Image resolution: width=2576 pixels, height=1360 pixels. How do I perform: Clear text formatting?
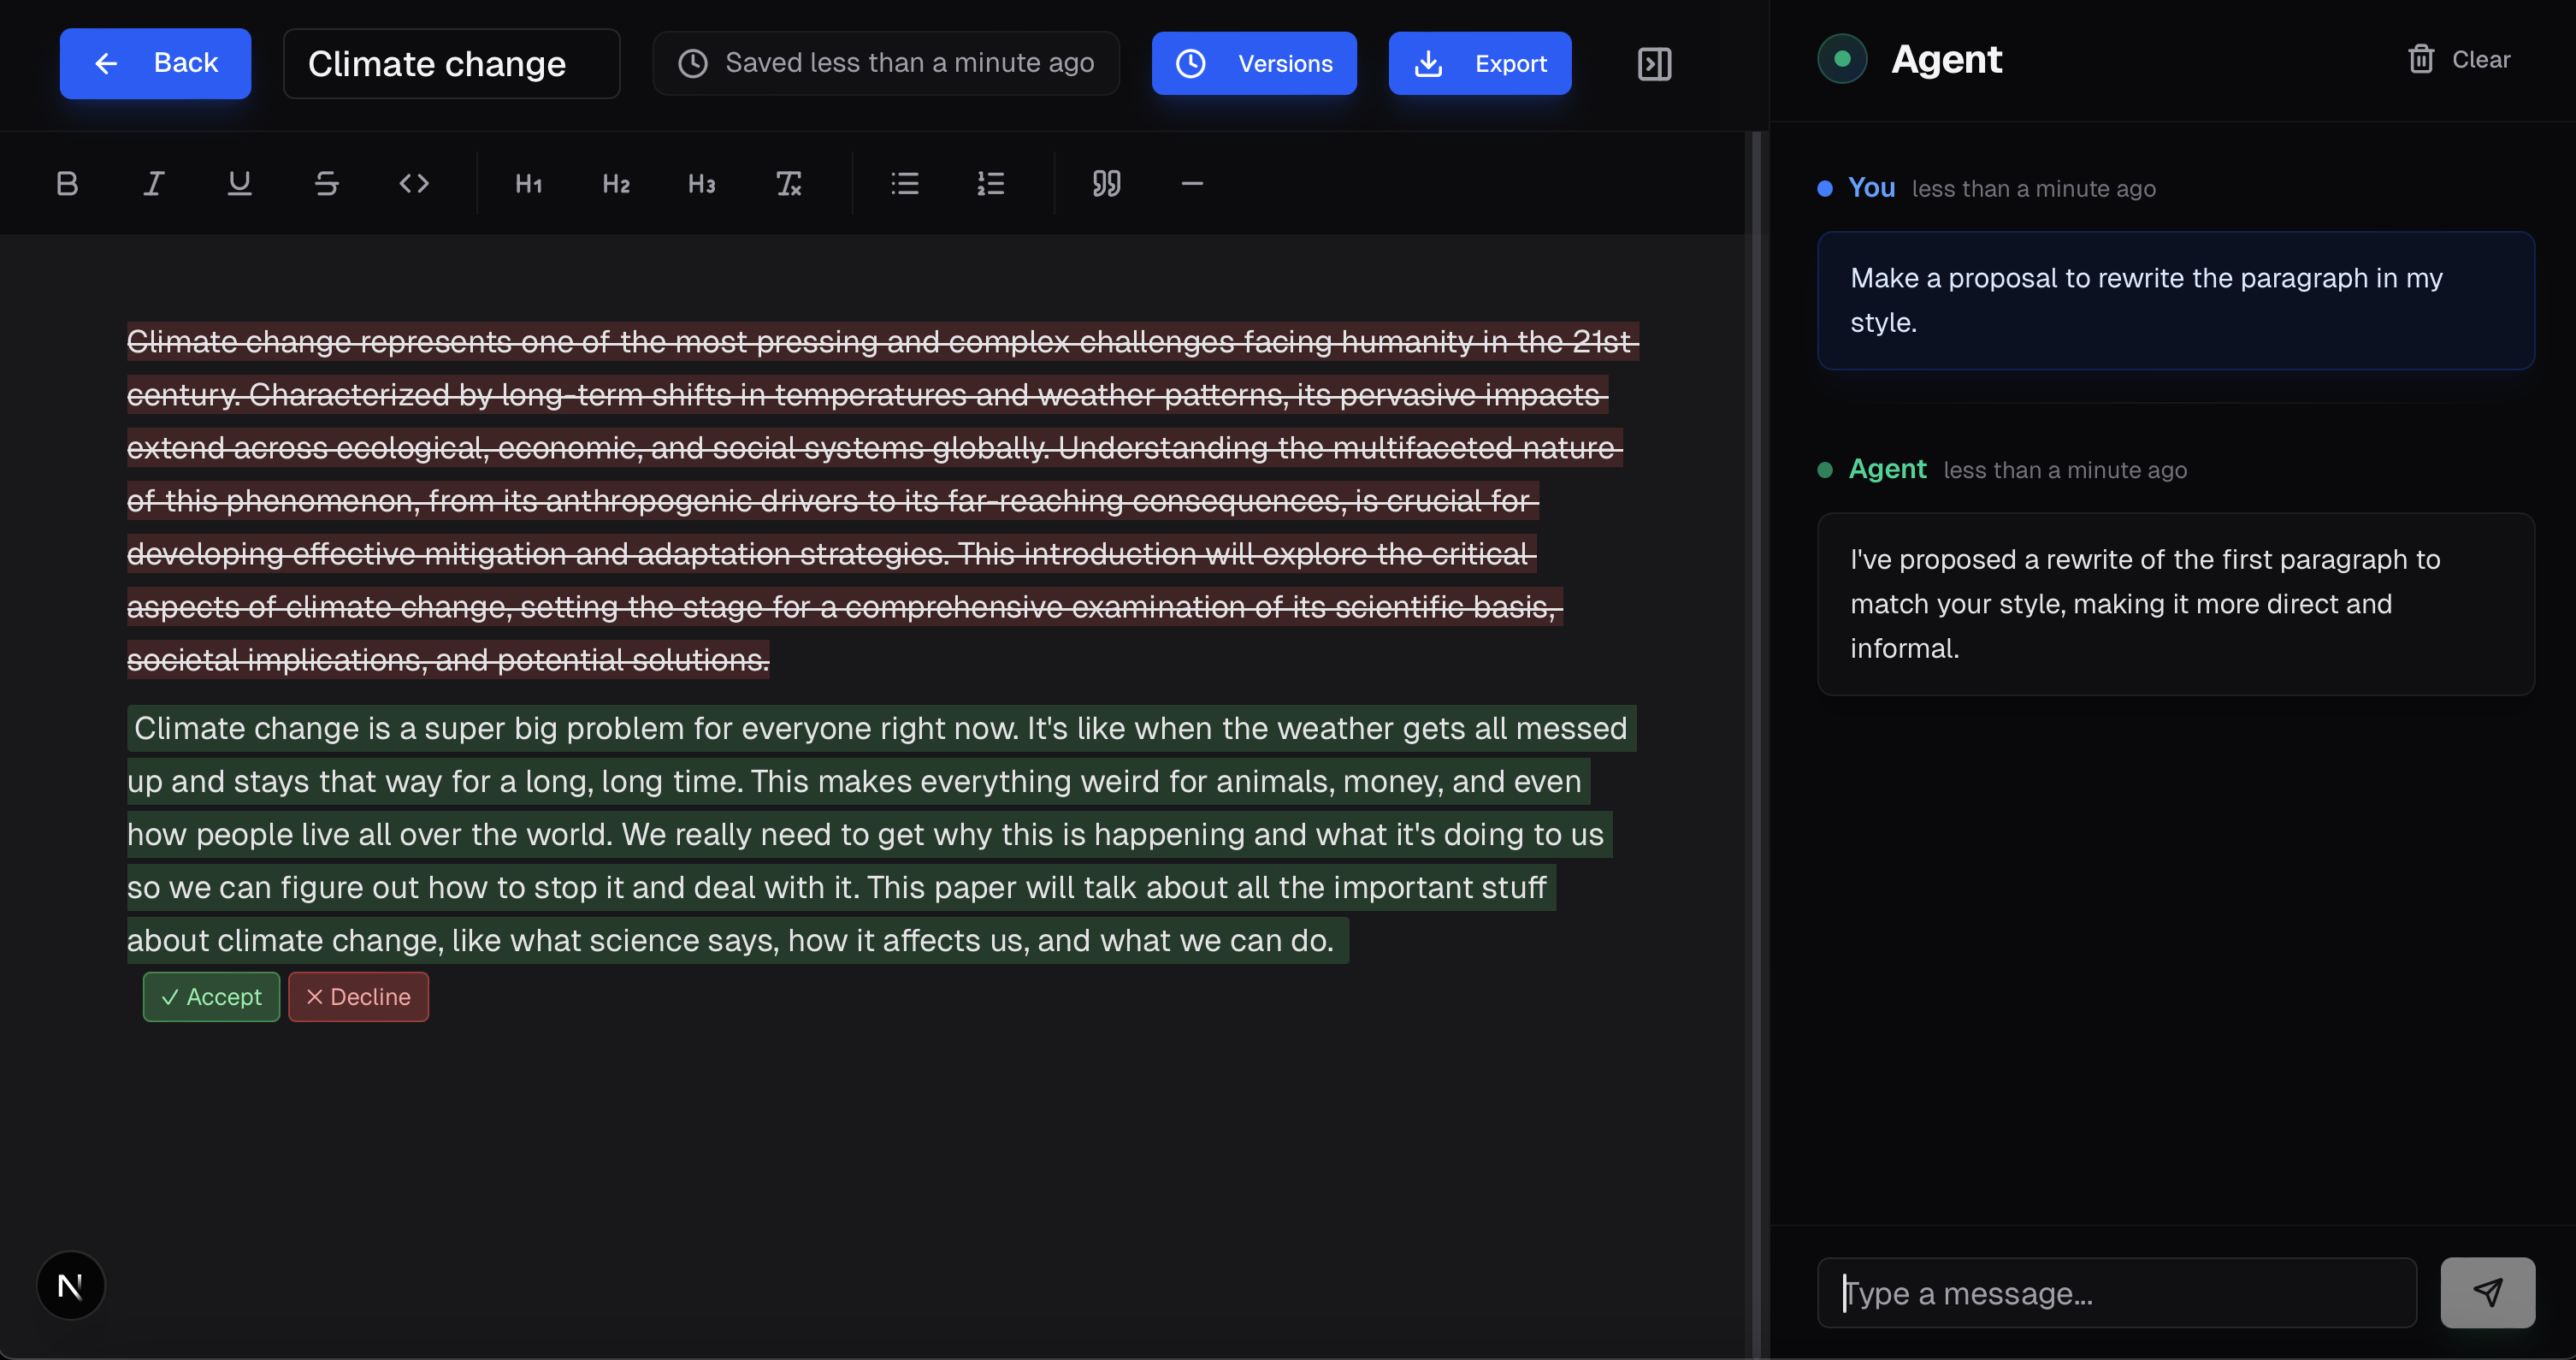click(x=789, y=184)
